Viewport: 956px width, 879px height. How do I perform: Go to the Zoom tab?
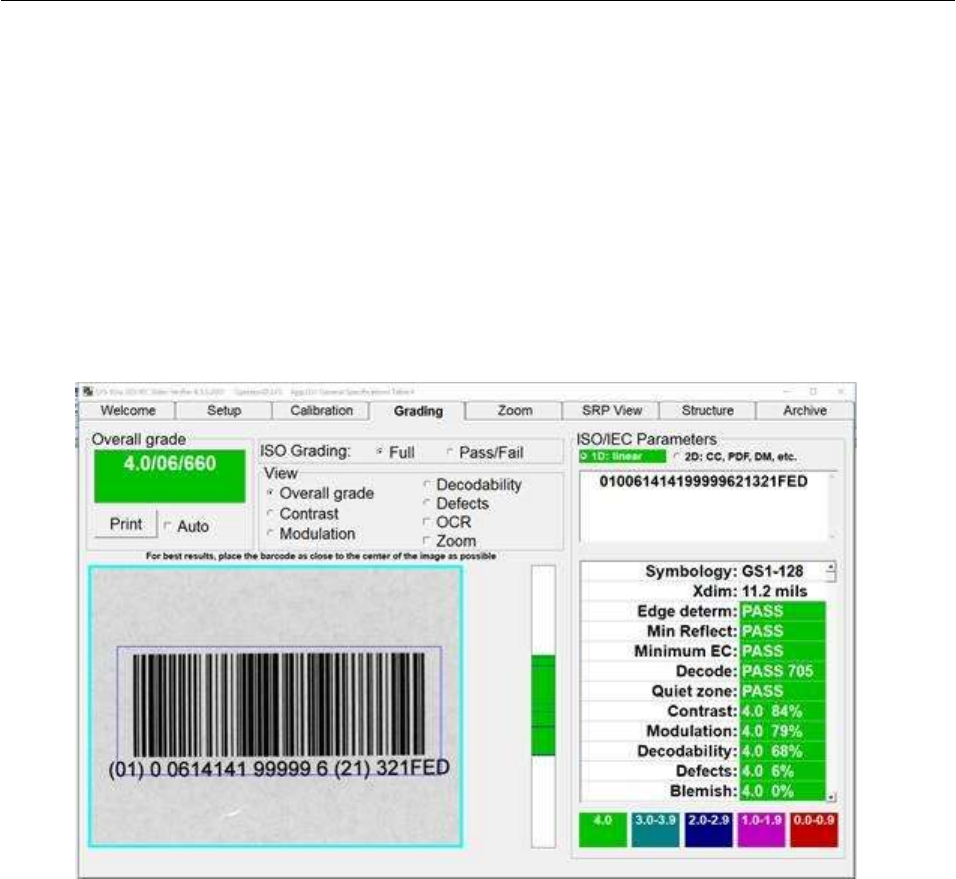pyautogui.click(x=515, y=411)
